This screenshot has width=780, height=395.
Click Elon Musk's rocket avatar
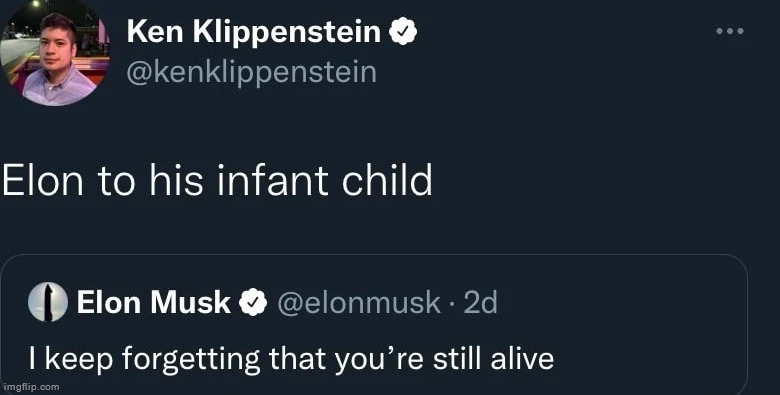point(48,302)
